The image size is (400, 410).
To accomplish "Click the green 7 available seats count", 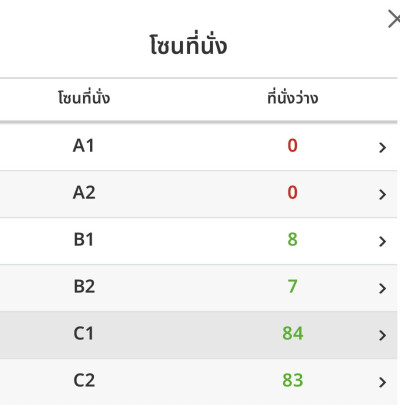I will pos(292,287).
